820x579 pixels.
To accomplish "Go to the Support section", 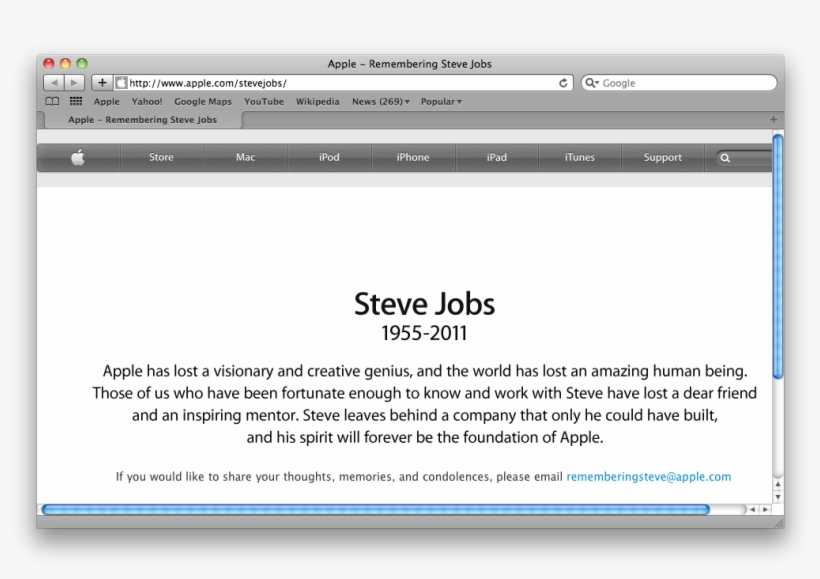I will [663, 157].
